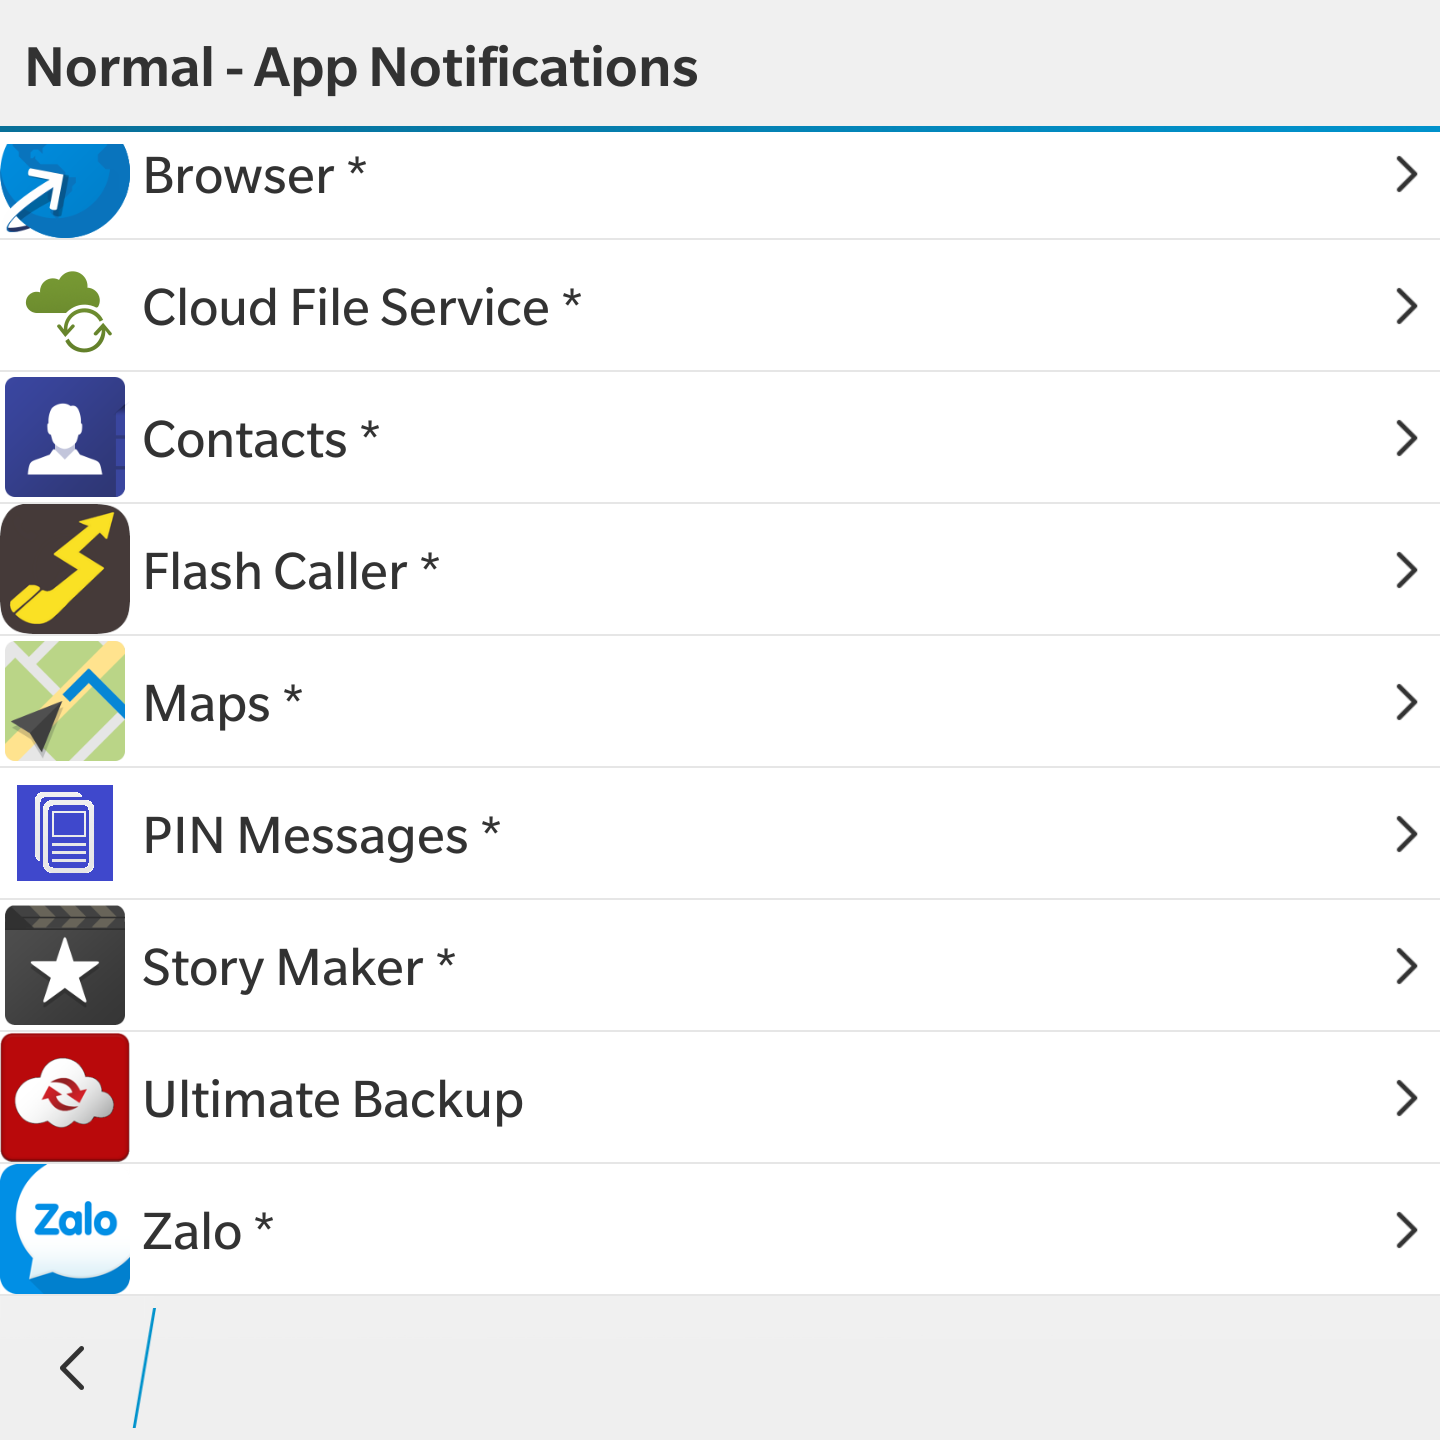
Task: Tap the Ultimate Backup red cloud icon
Action: click(65, 1097)
